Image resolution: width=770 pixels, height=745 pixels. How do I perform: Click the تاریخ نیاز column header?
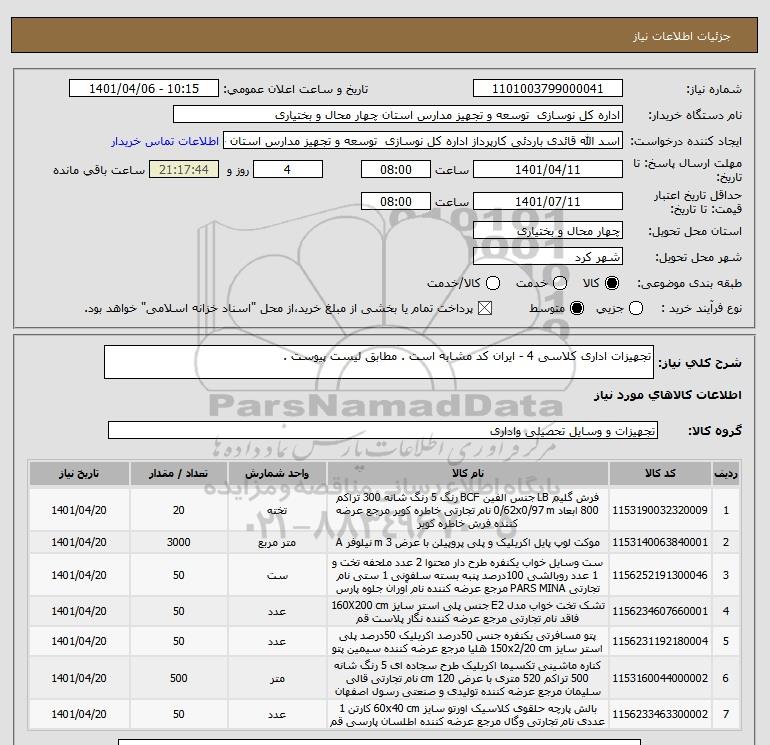tap(79, 473)
